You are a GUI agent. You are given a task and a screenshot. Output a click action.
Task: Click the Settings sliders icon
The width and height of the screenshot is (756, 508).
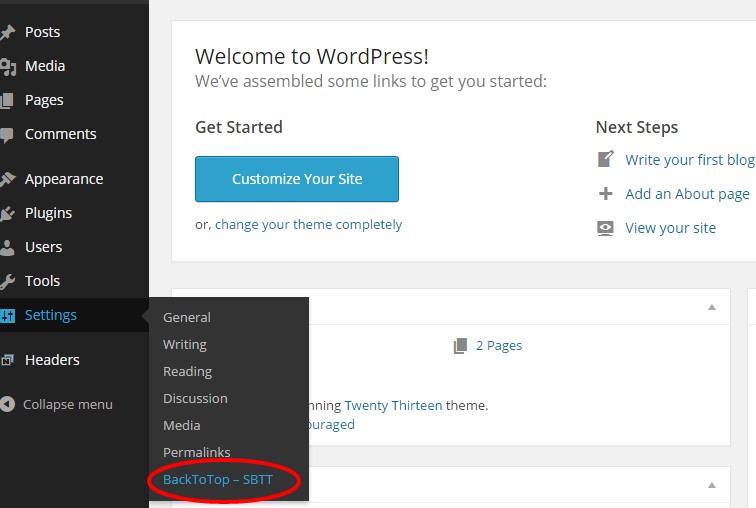[x=7, y=316]
